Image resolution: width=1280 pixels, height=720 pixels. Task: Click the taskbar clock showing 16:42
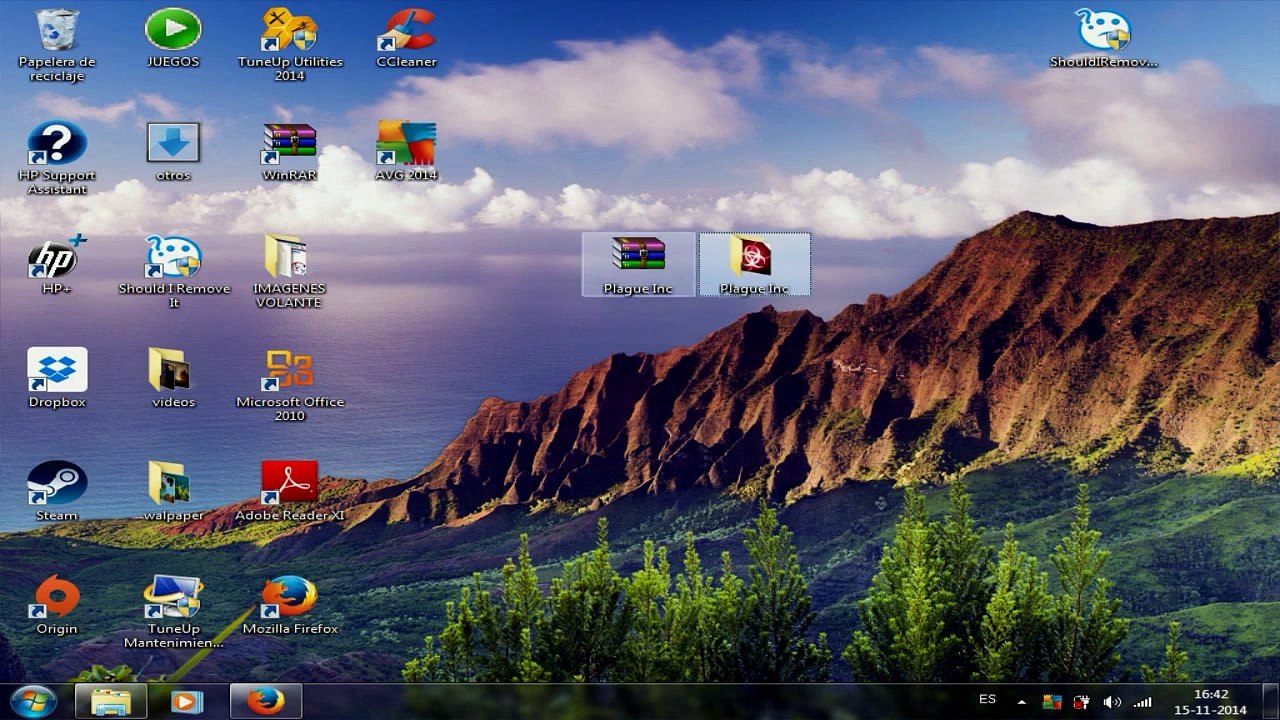1210,702
